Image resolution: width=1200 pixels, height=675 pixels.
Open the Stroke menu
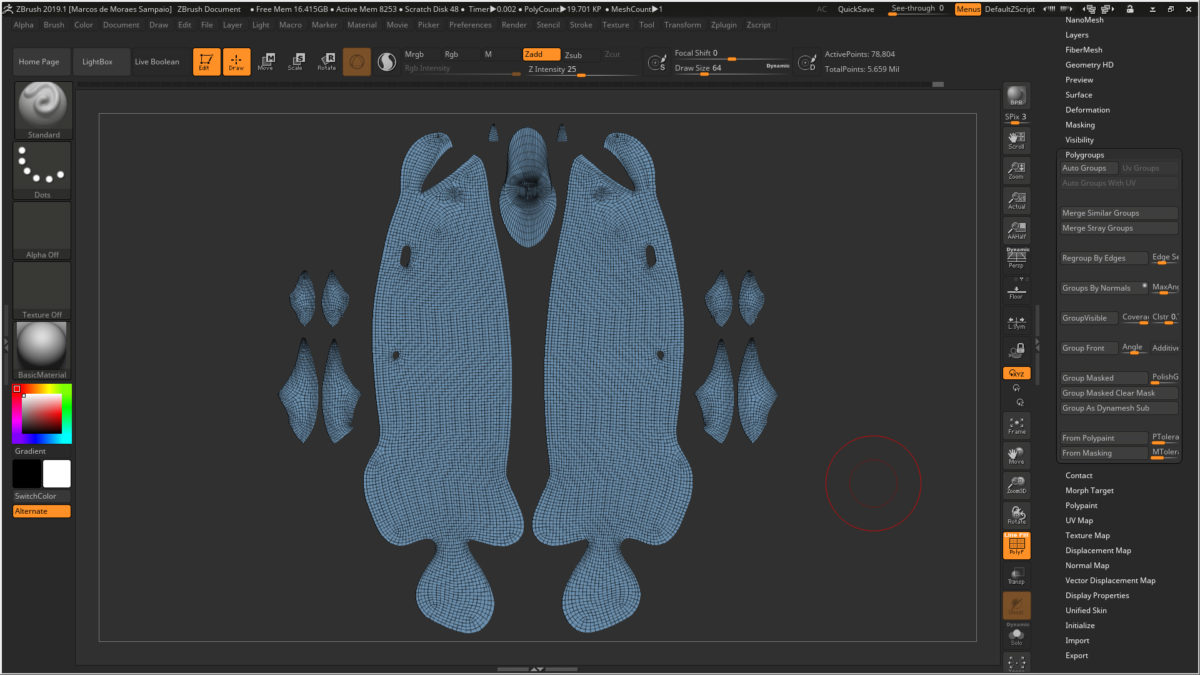[x=581, y=25]
